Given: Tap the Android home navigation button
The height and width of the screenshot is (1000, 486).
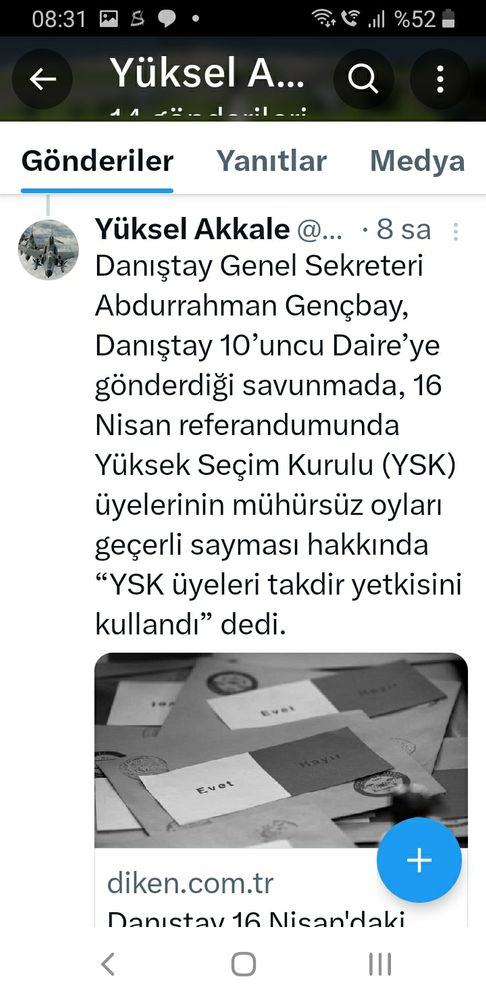Looking at the screenshot, I should [x=243, y=964].
